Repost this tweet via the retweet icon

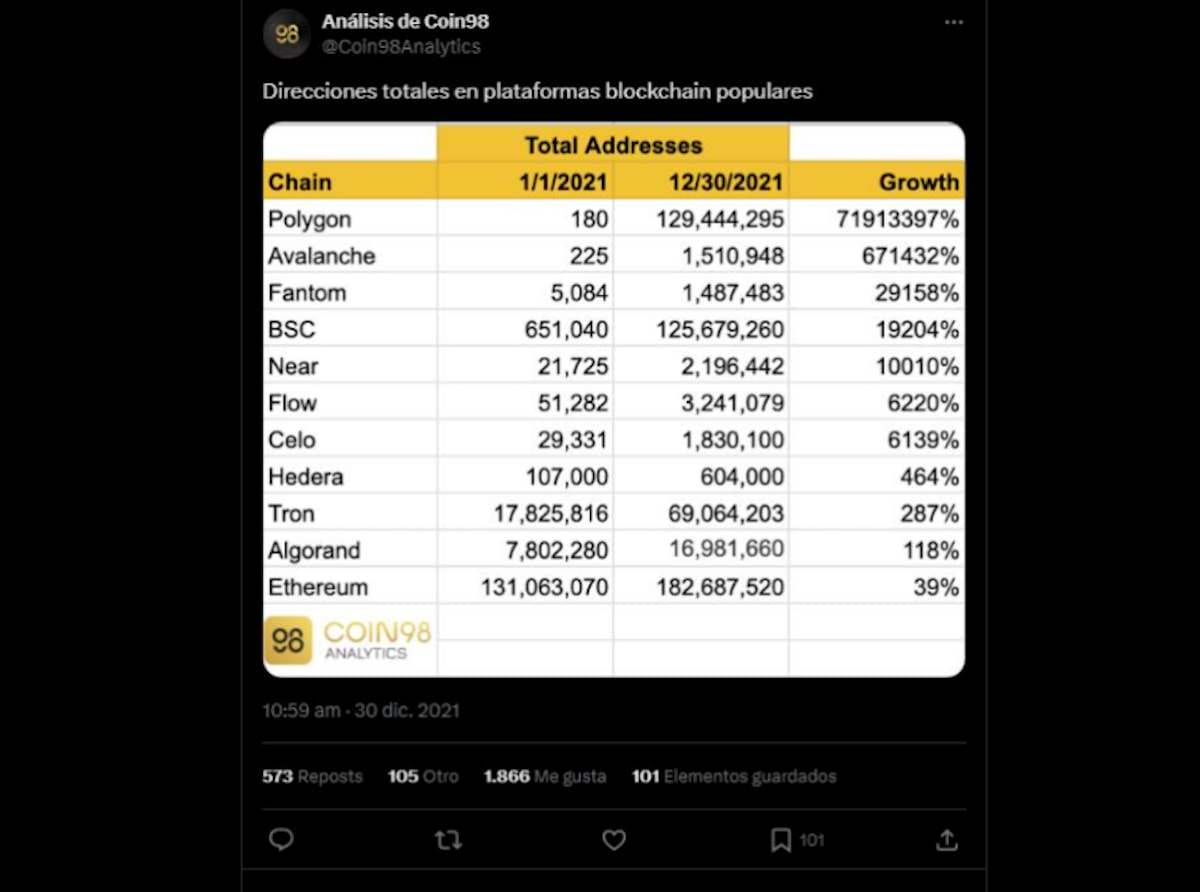[x=448, y=840]
